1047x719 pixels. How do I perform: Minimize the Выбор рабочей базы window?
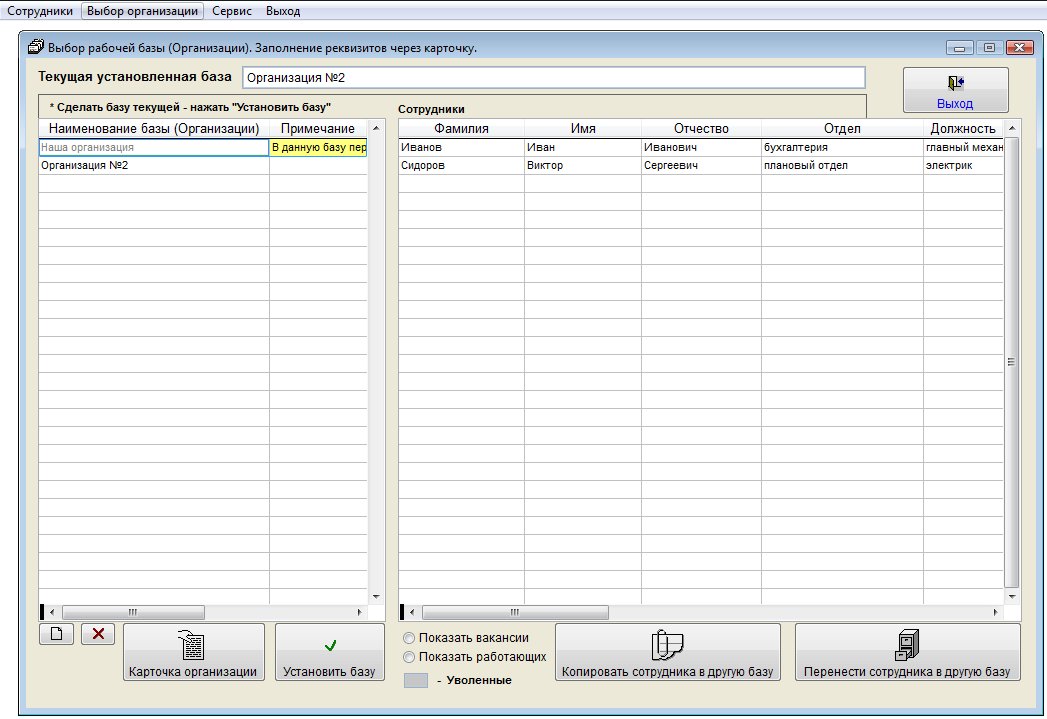(960, 48)
